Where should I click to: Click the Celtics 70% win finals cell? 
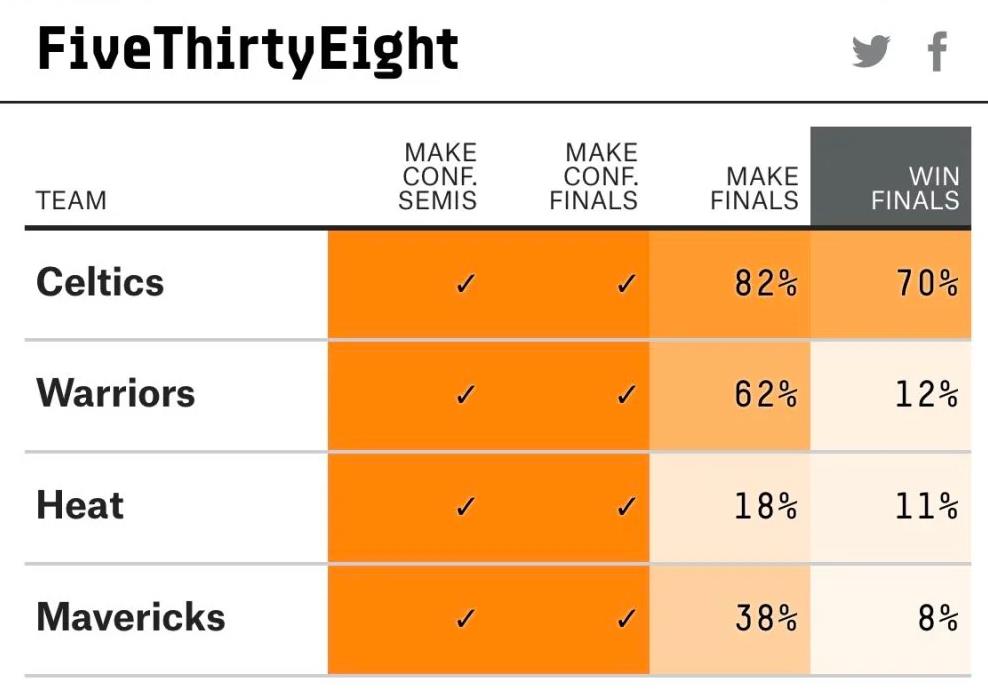(x=890, y=284)
